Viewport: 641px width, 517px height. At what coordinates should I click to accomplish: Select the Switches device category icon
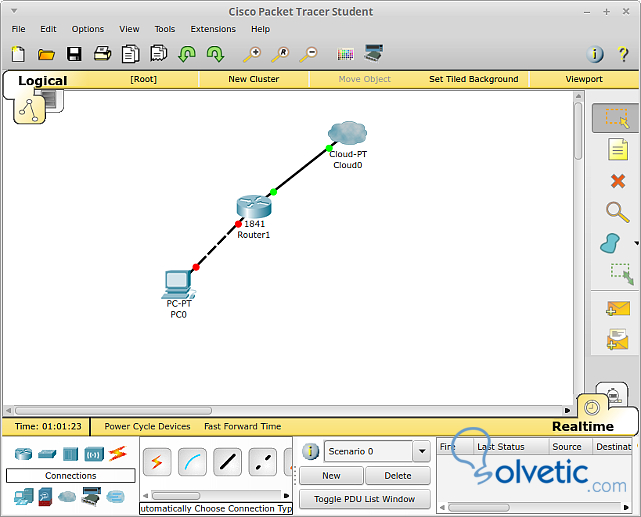point(47,454)
